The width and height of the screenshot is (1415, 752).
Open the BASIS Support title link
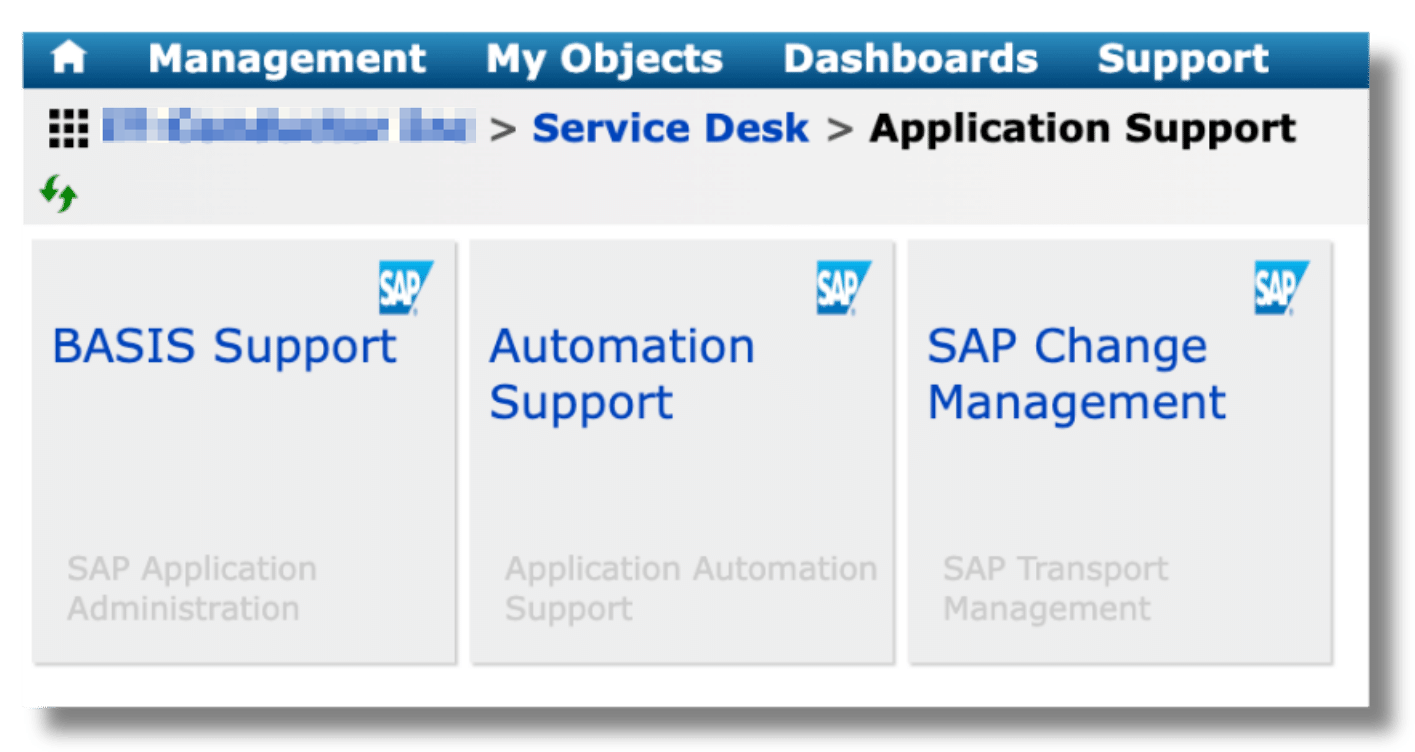pyautogui.click(x=224, y=346)
